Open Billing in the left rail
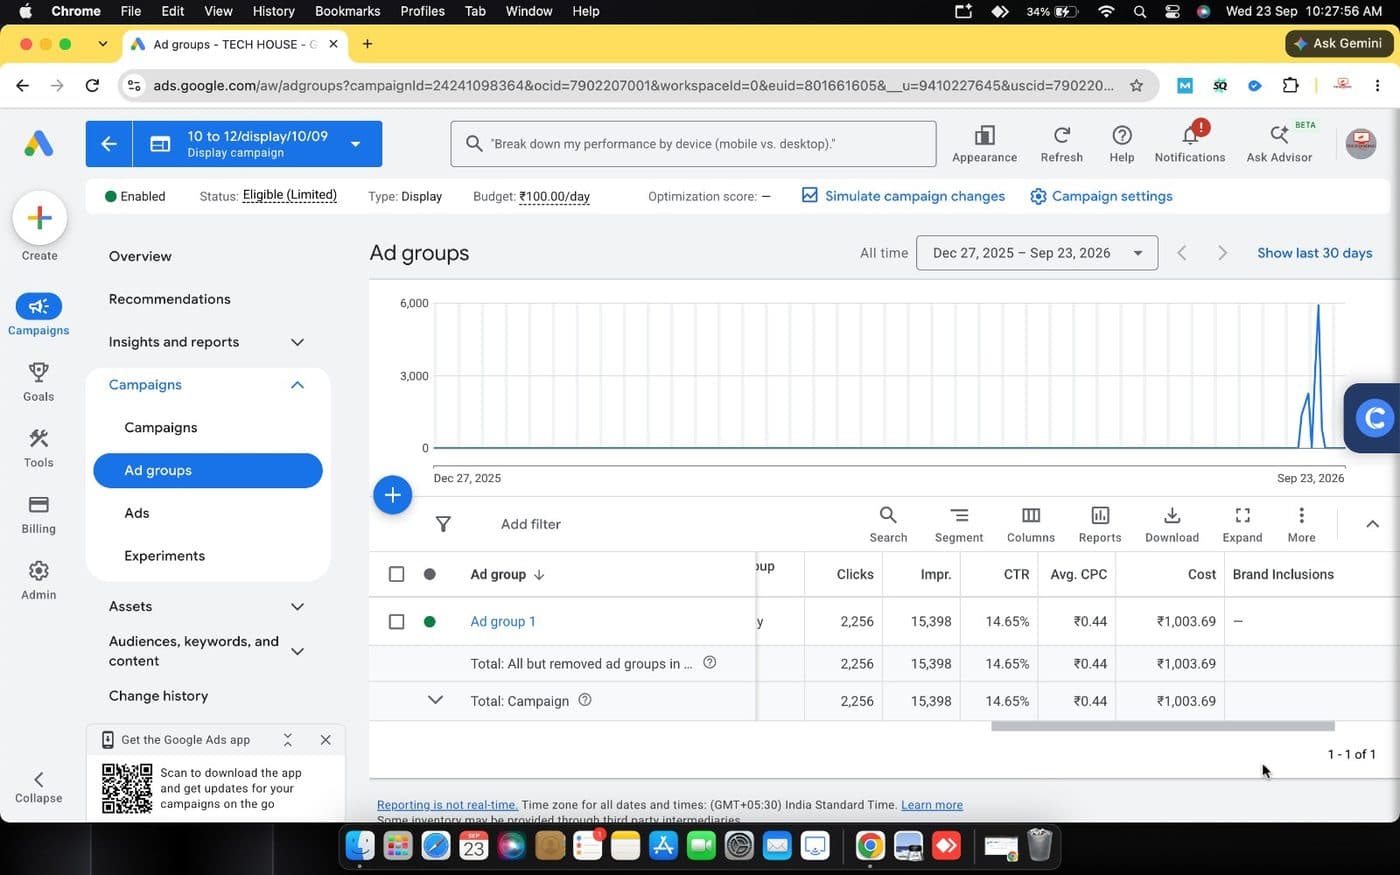This screenshot has width=1400, height=875. pyautogui.click(x=39, y=514)
